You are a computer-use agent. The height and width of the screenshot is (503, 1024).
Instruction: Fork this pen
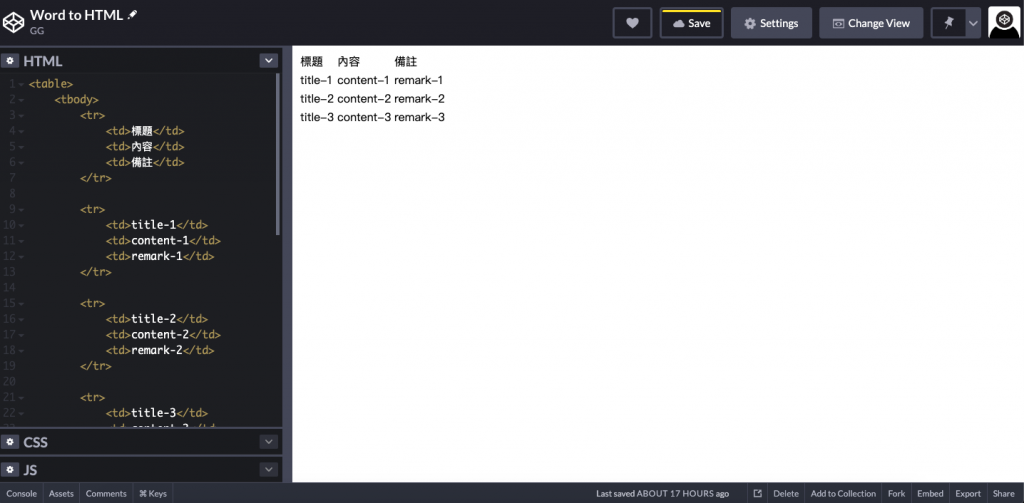point(897,494)
